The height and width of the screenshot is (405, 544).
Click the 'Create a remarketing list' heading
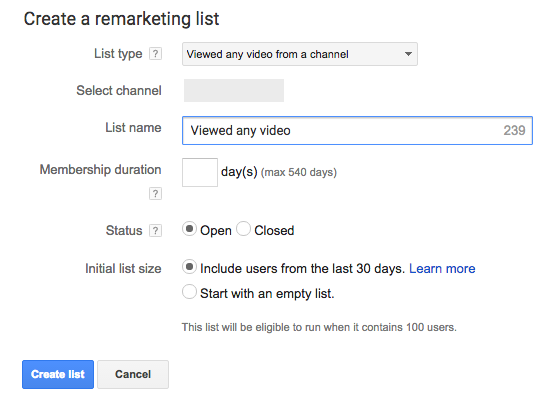pyautogui.click(x=121, y=19)
